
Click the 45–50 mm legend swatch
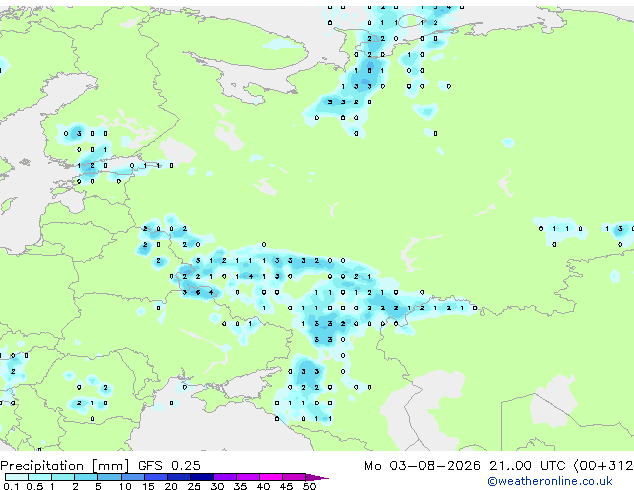(x=294, y=477)
